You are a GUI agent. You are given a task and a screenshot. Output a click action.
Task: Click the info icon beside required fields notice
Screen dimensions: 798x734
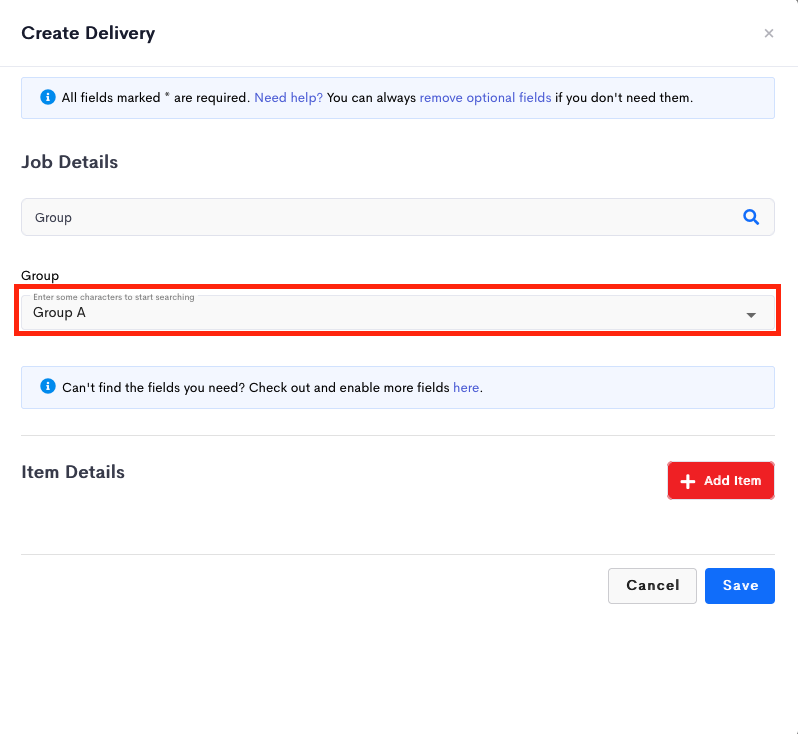[x=48, y=97]
